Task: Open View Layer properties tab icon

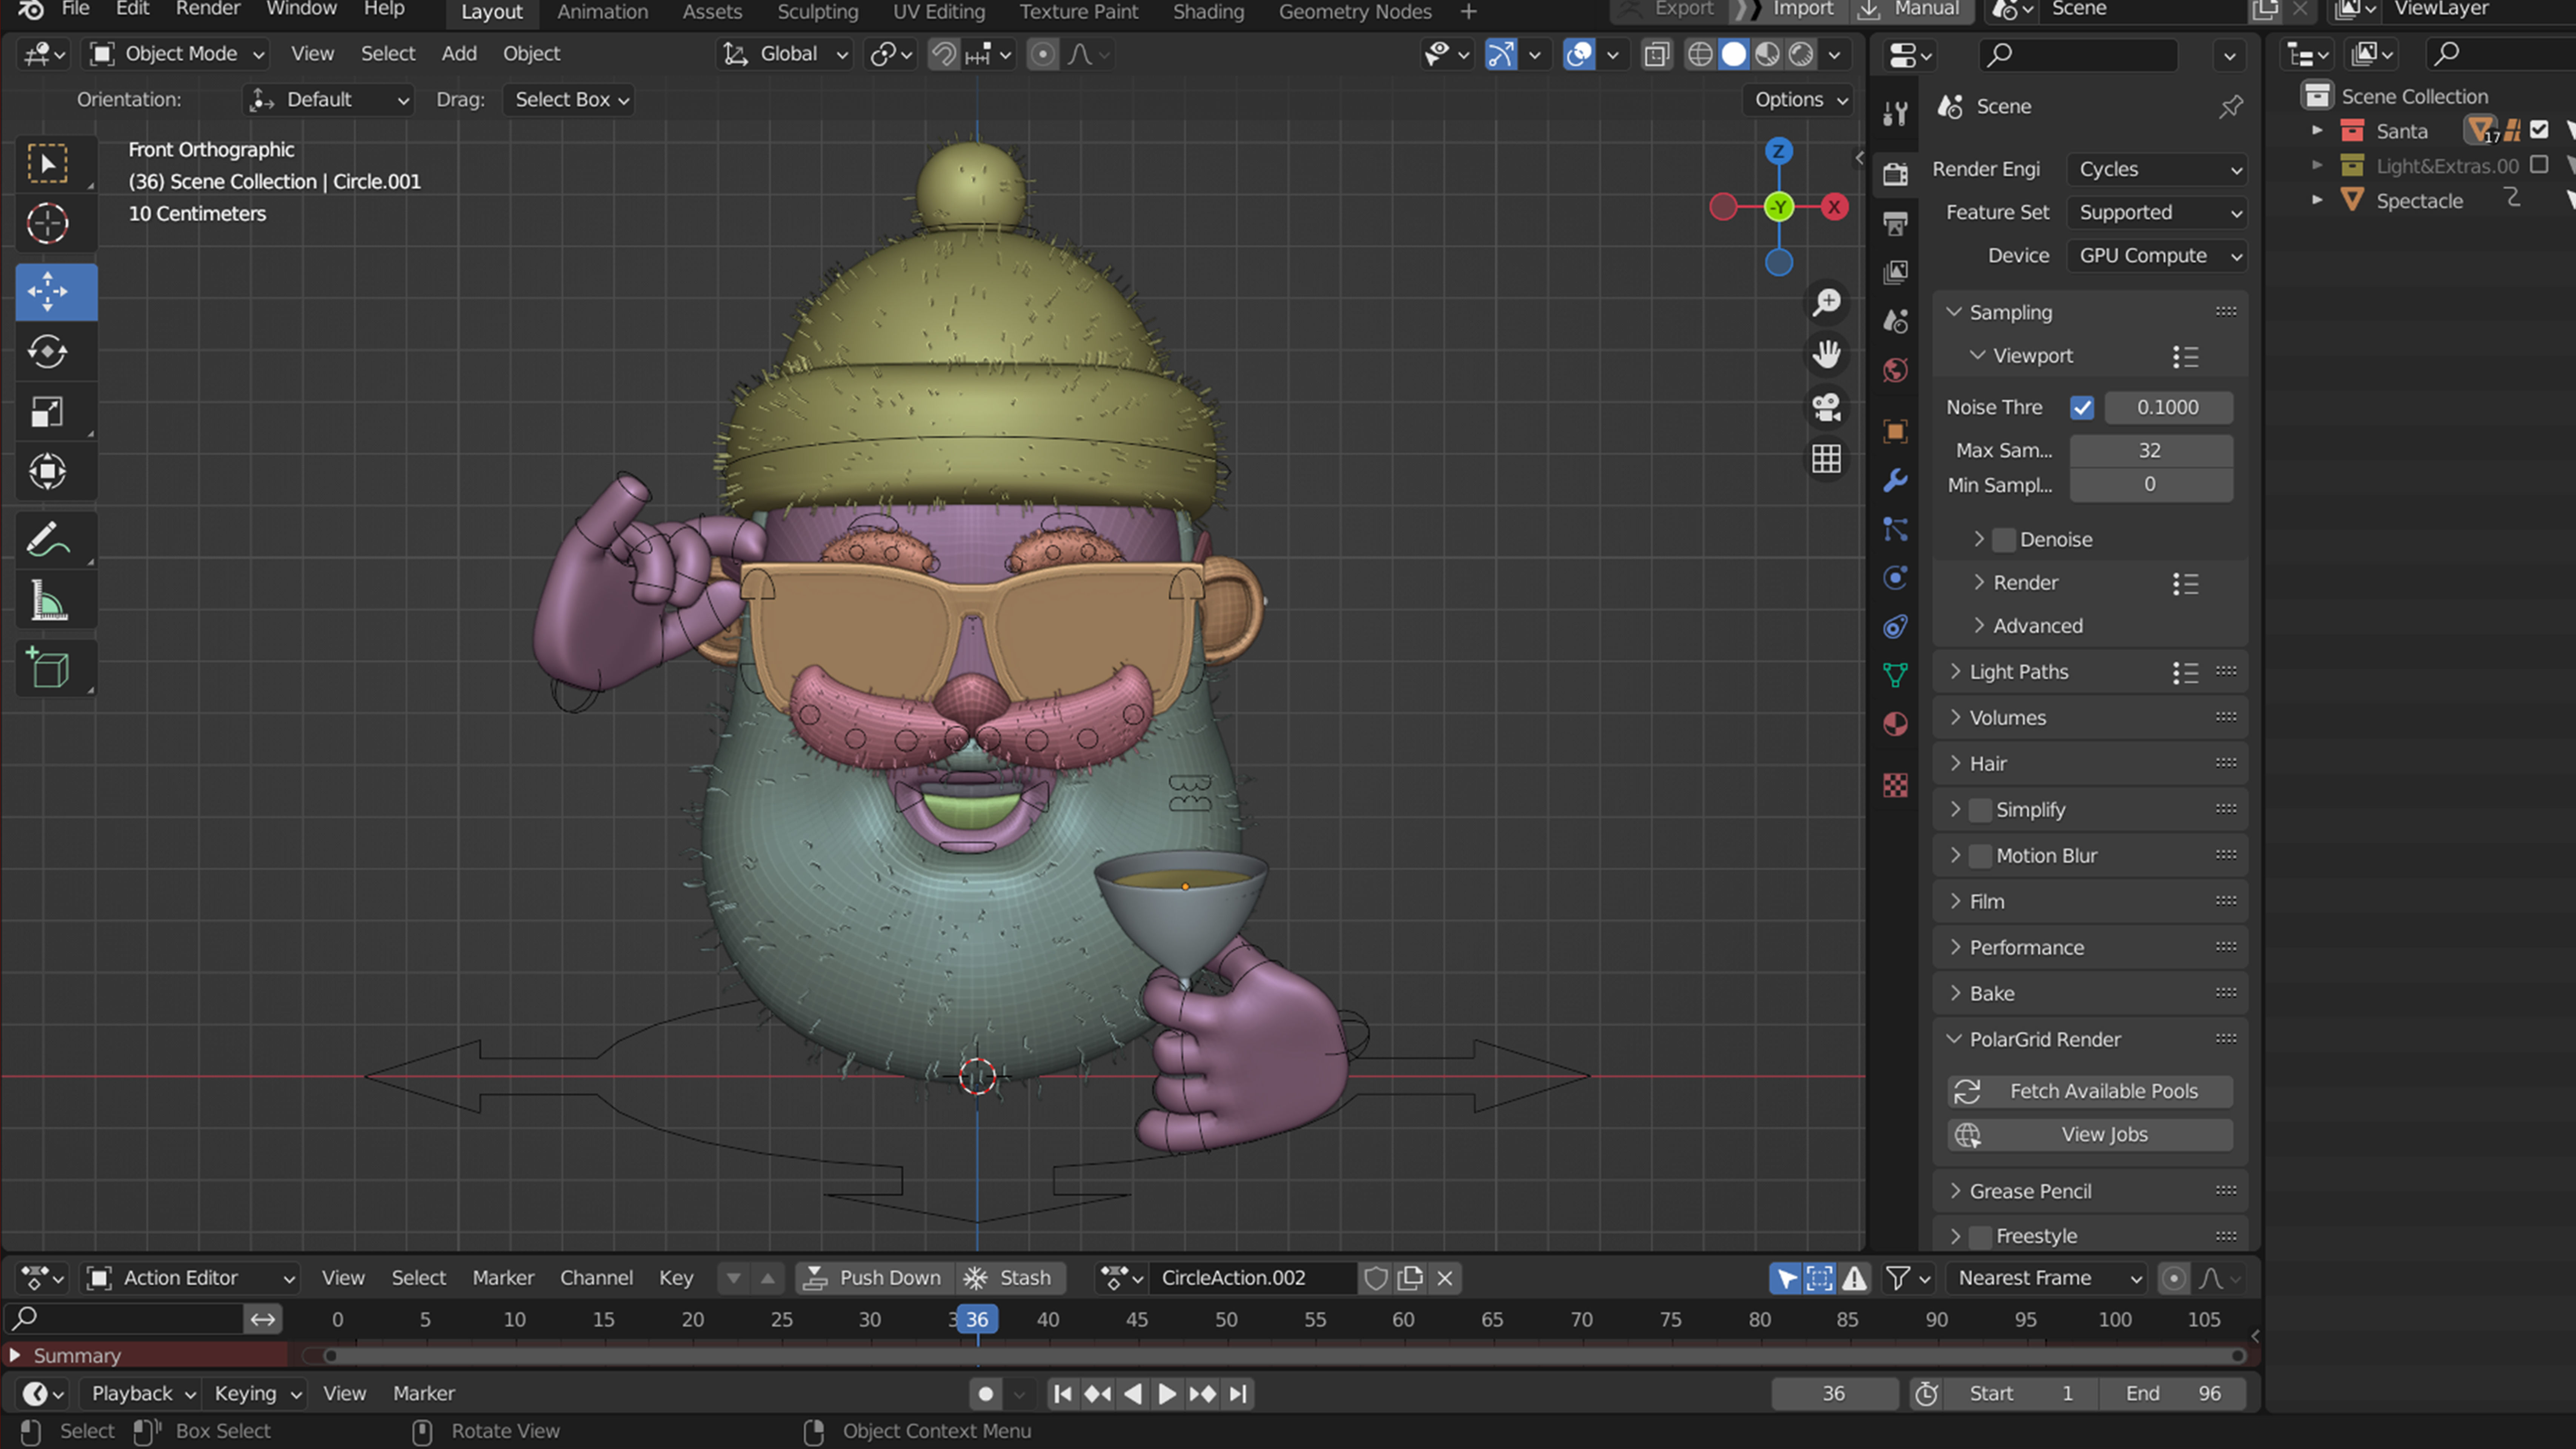Action: click(x=1895, y=272)
